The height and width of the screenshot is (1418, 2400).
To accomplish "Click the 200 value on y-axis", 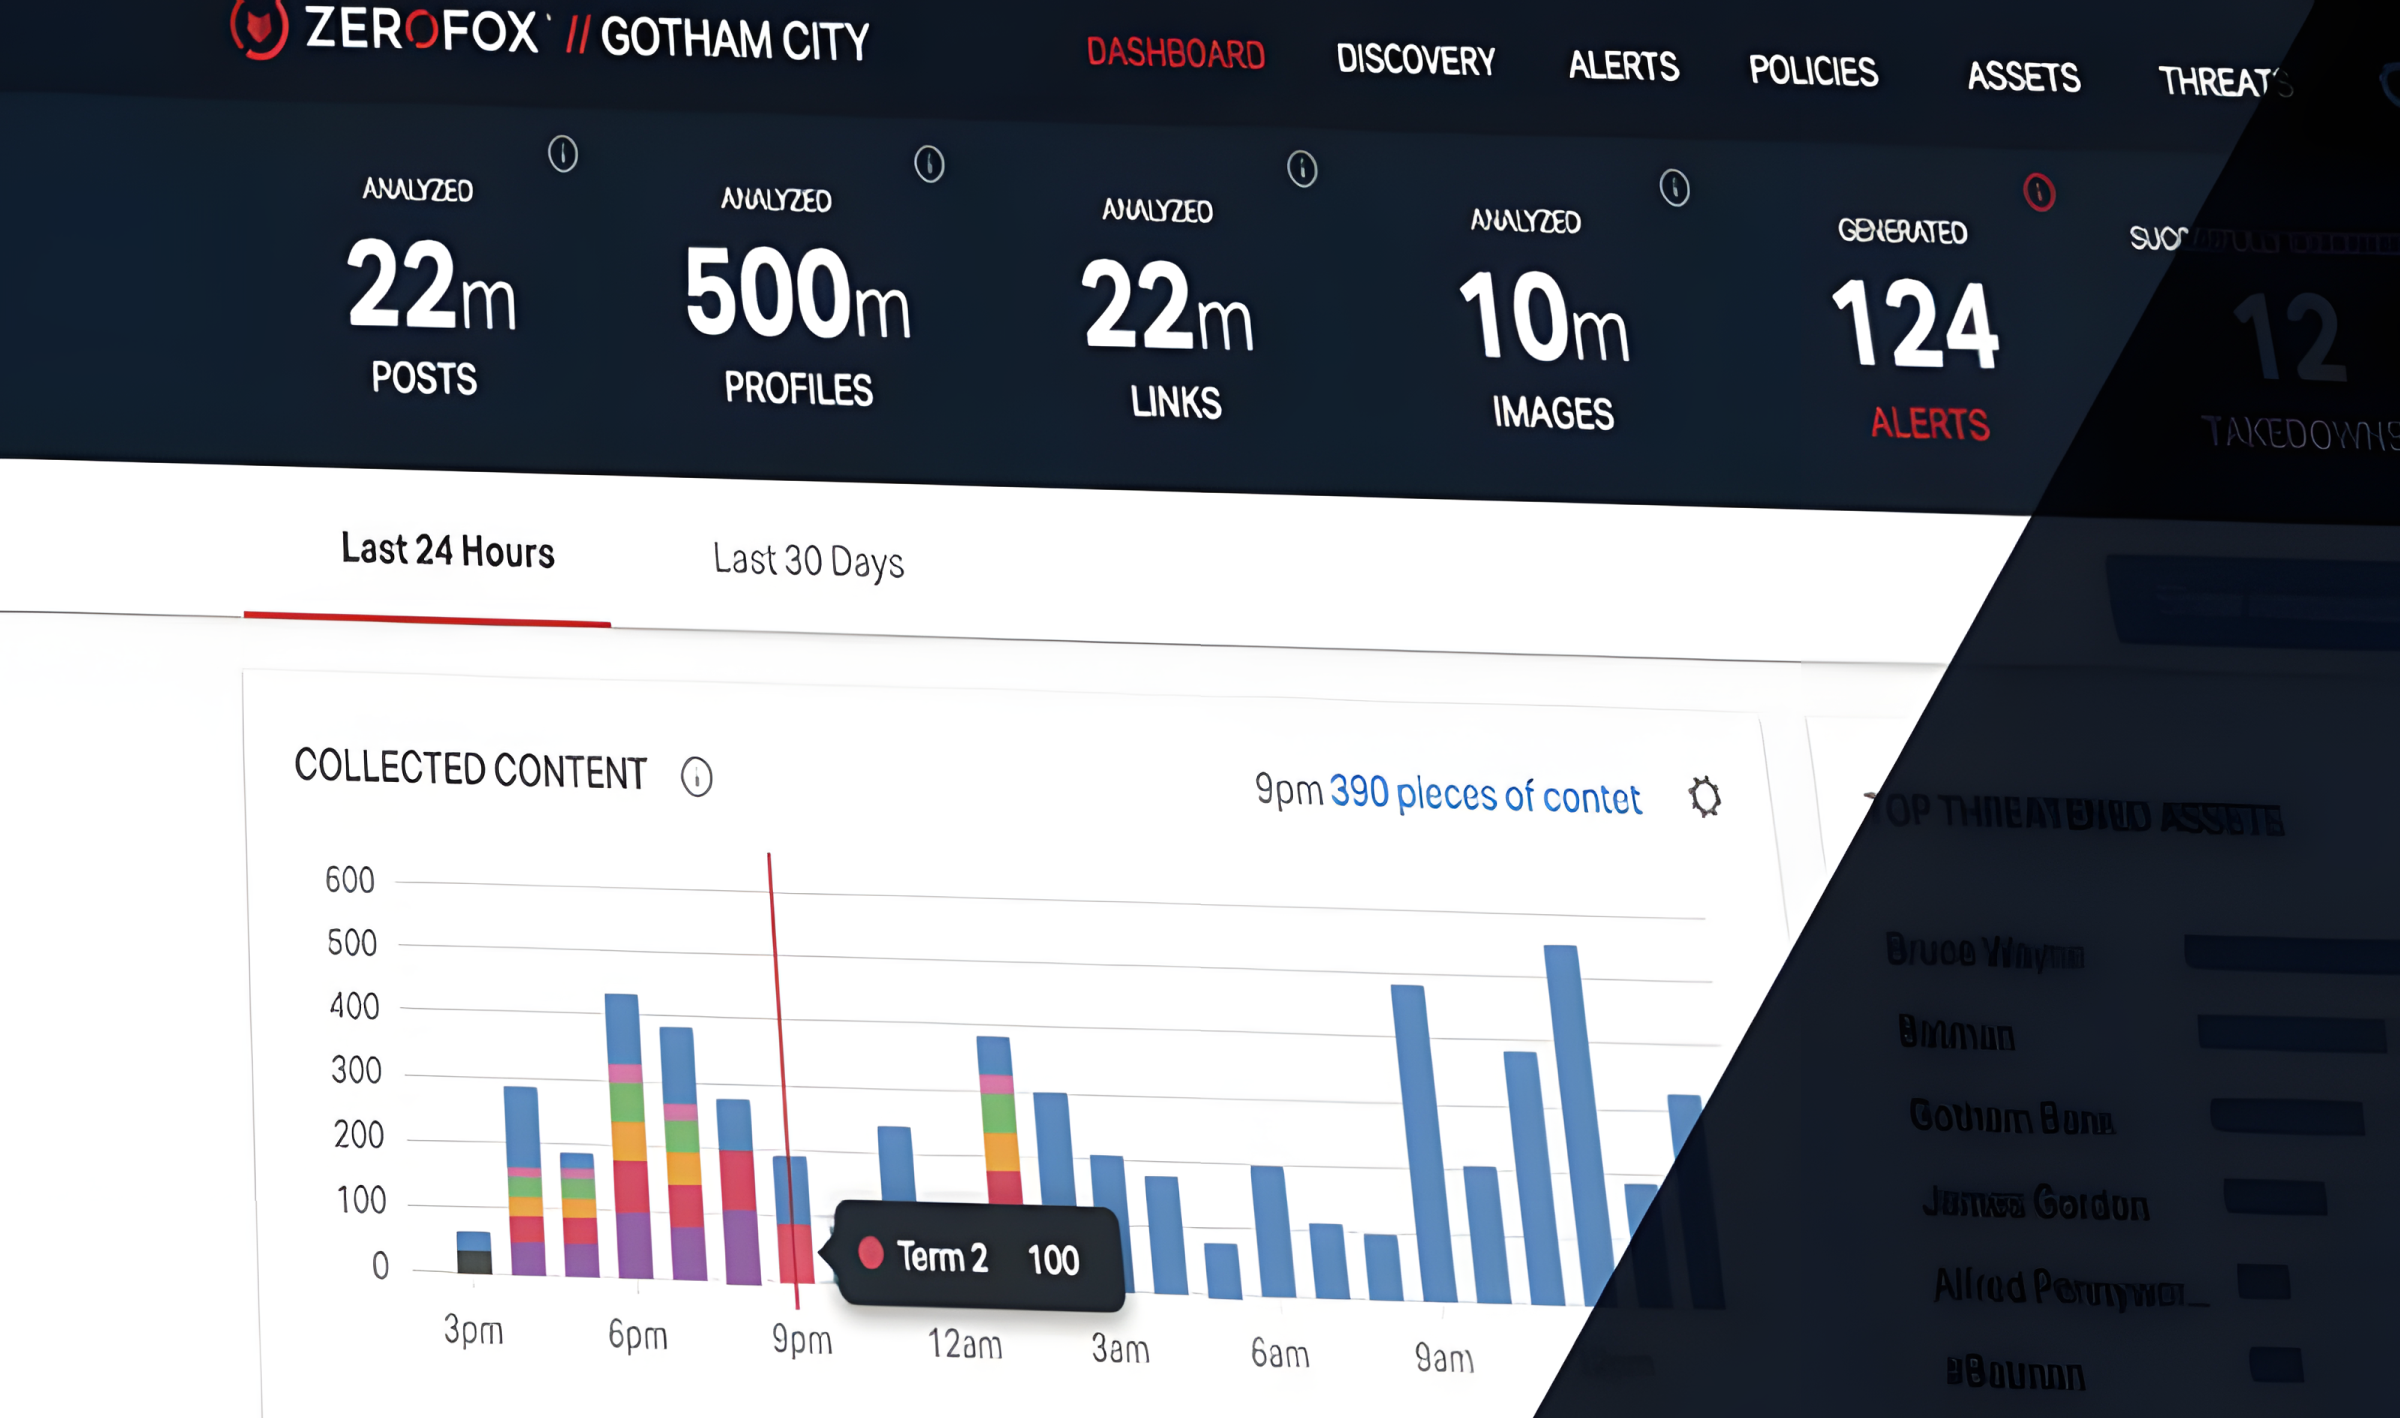I will tap(359, 1135).
